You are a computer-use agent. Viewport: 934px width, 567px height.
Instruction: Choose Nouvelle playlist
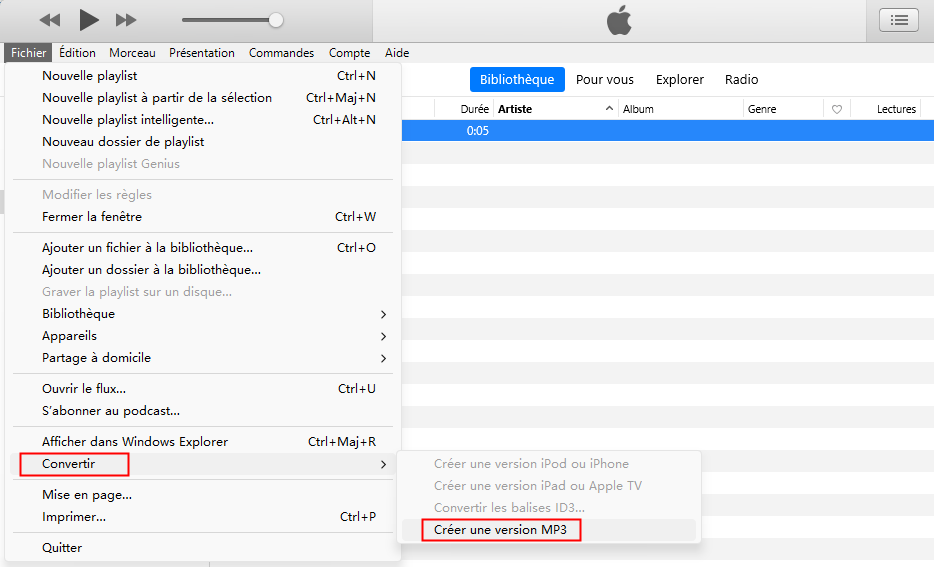(203, 76)
